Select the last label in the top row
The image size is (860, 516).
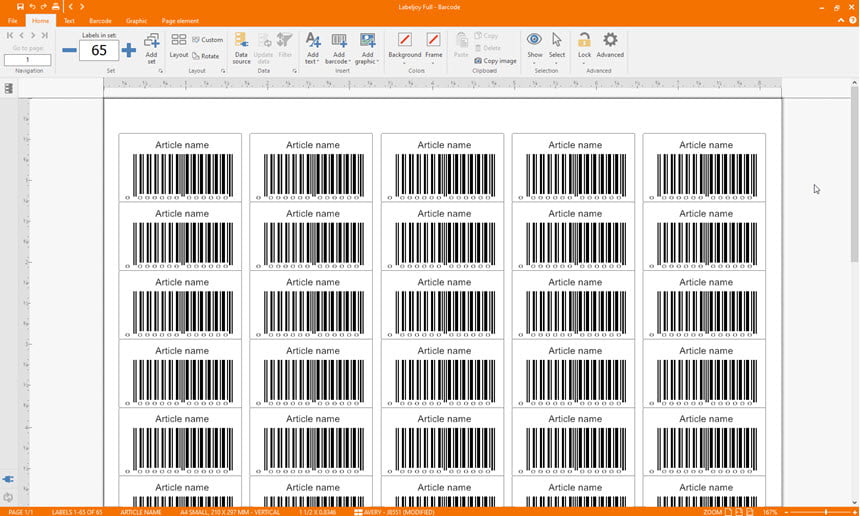click(704, 167)
